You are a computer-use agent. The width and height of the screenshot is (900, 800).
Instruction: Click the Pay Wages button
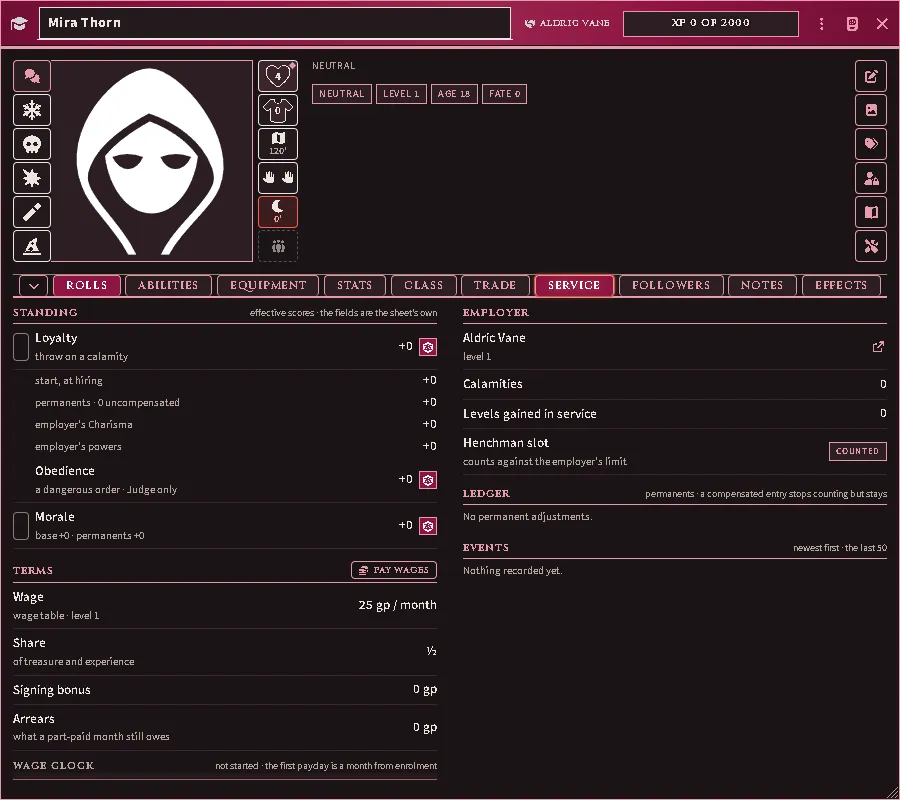(394, 570)
